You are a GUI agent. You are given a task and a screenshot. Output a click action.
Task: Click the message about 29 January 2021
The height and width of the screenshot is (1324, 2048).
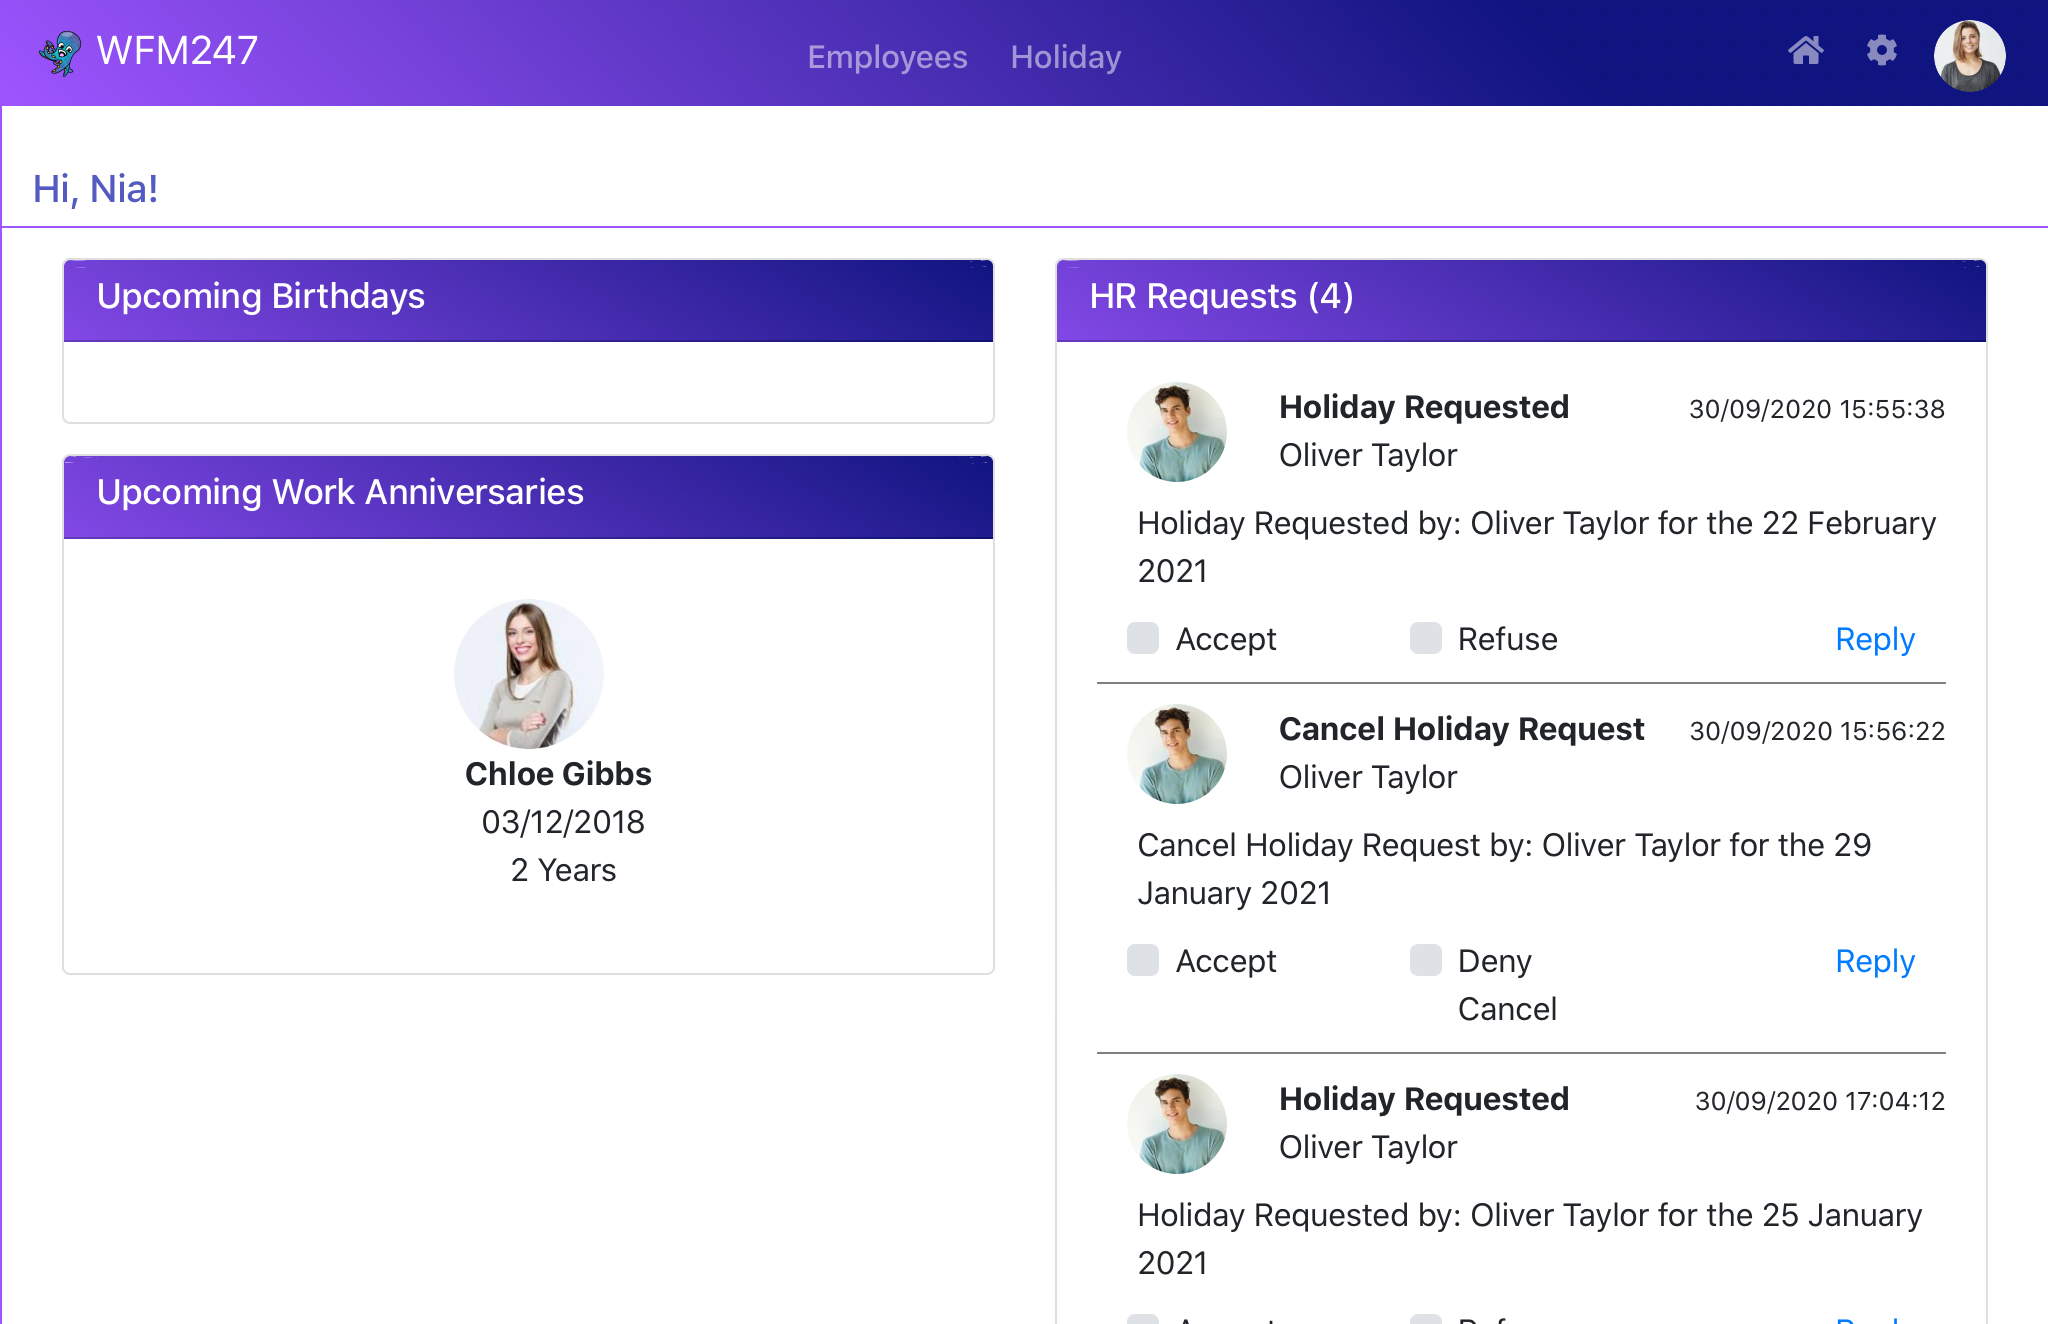click(1504, 869)
